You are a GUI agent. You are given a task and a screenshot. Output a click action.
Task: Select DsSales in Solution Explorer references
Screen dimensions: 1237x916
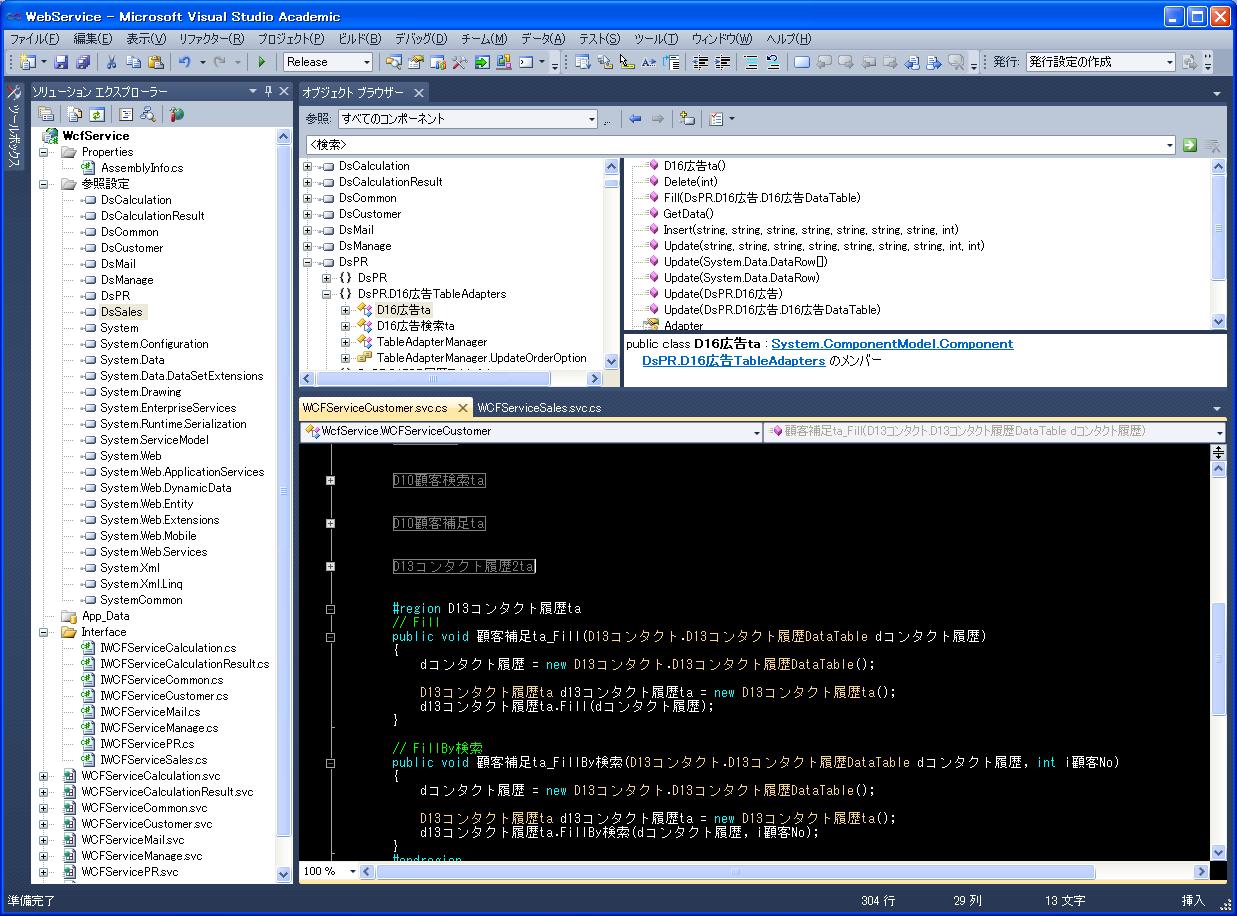[121, 312]
